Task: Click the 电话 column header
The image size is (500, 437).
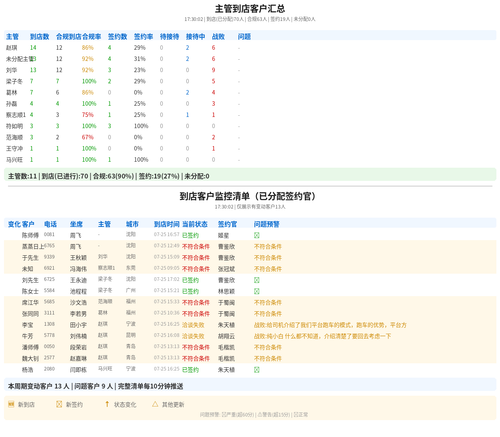Action: tap(50, 224)
